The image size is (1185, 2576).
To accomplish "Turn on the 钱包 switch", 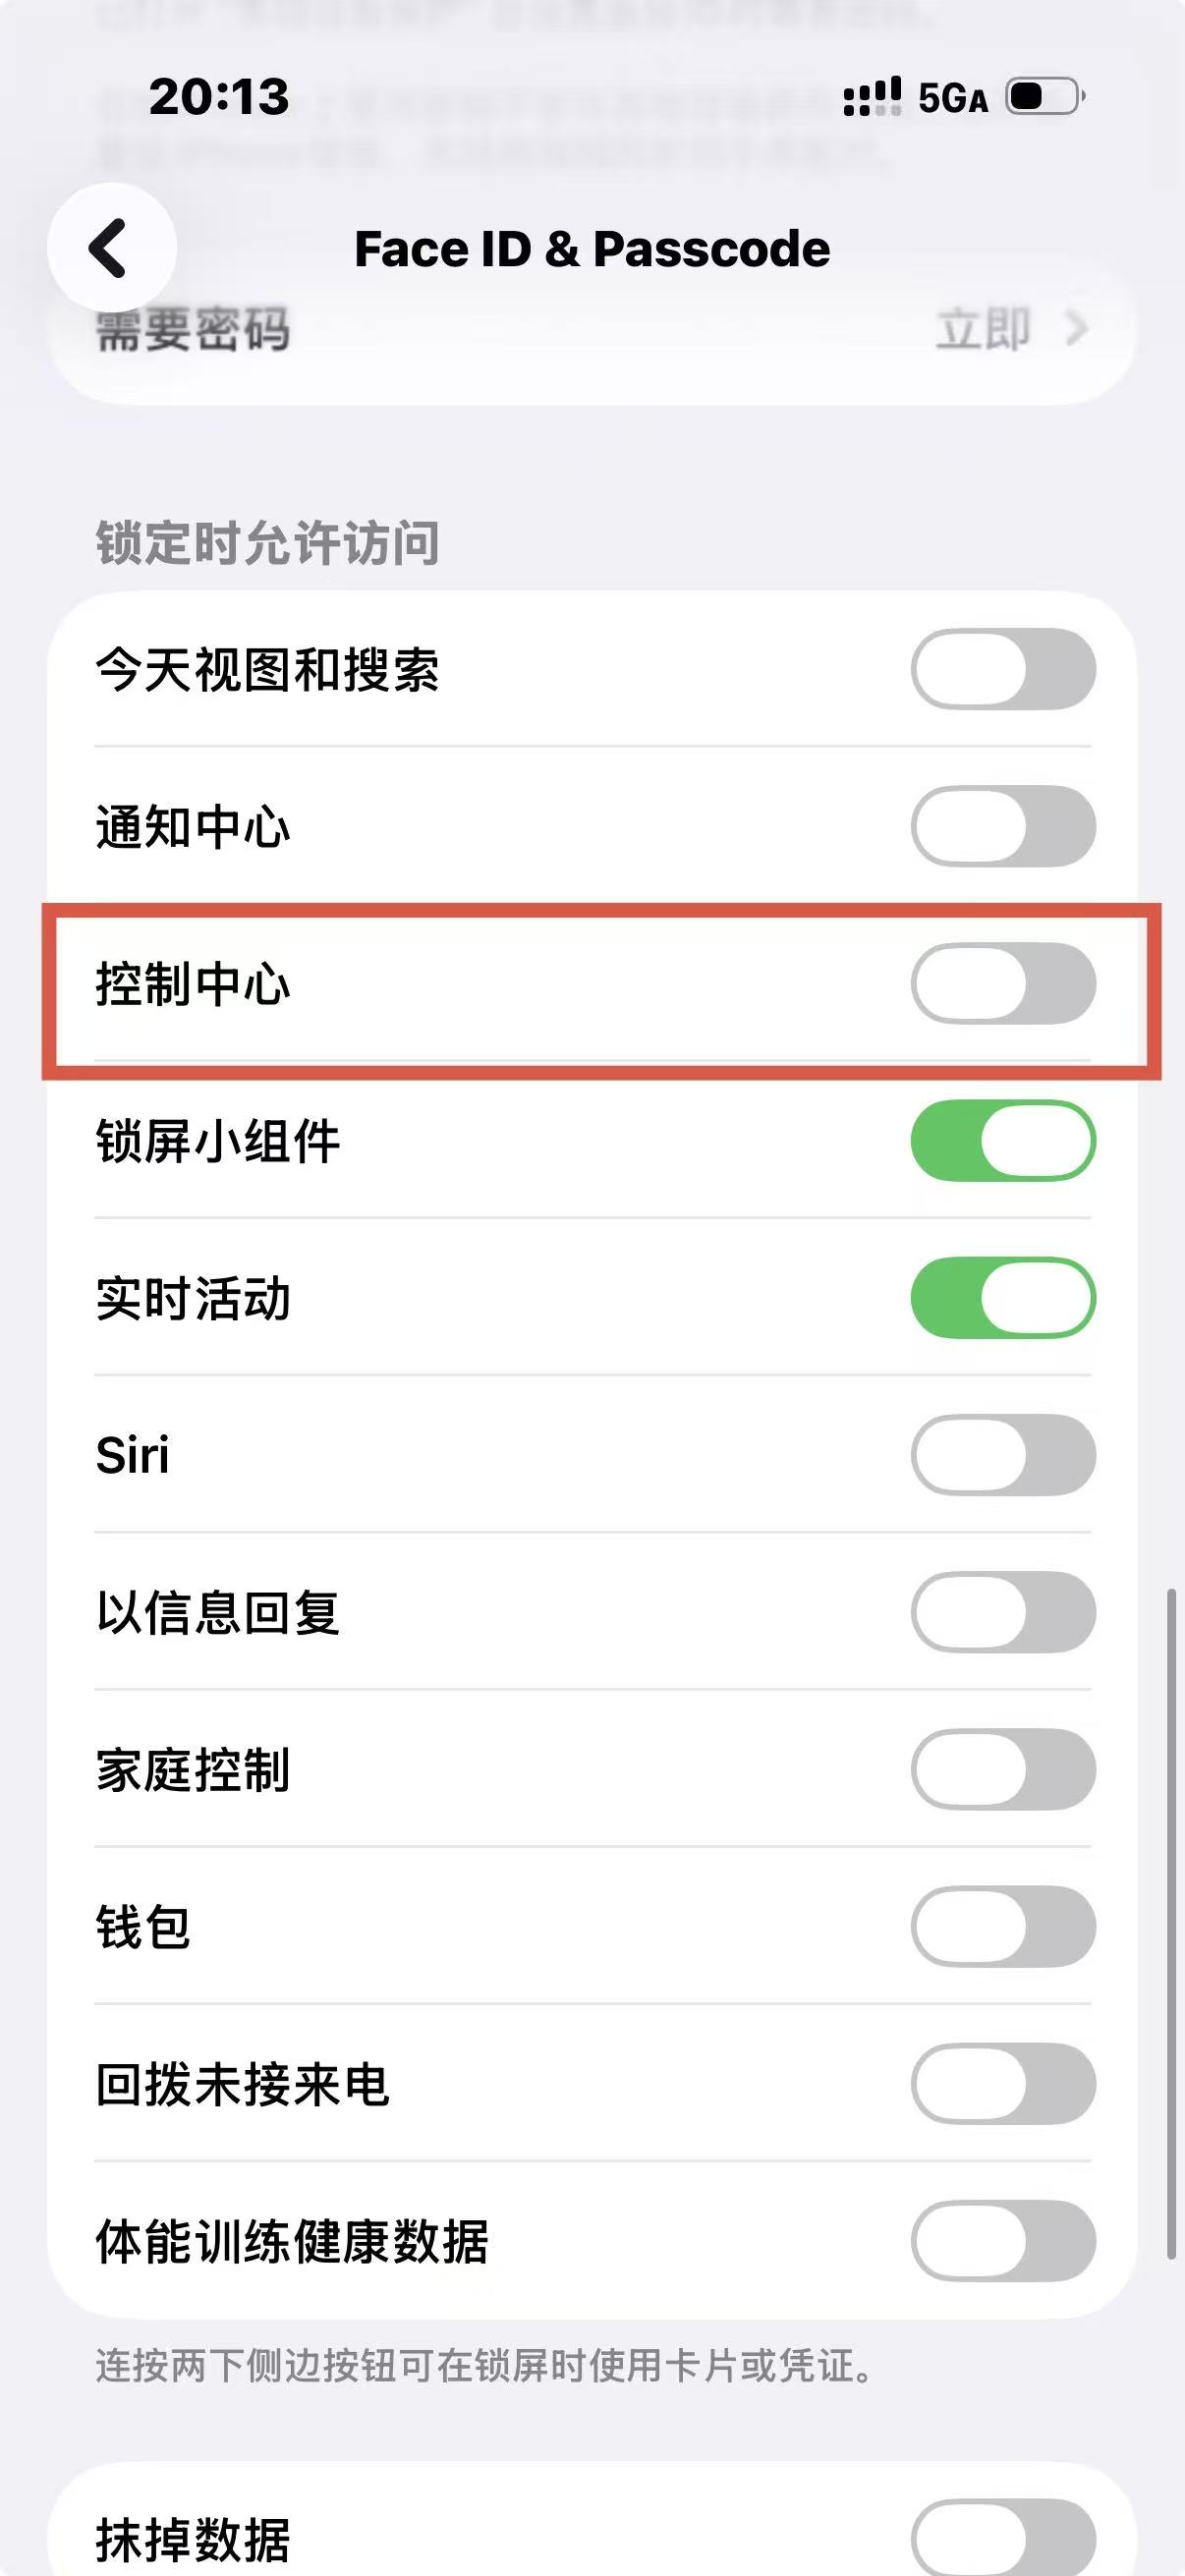I will (1003, 1926).
